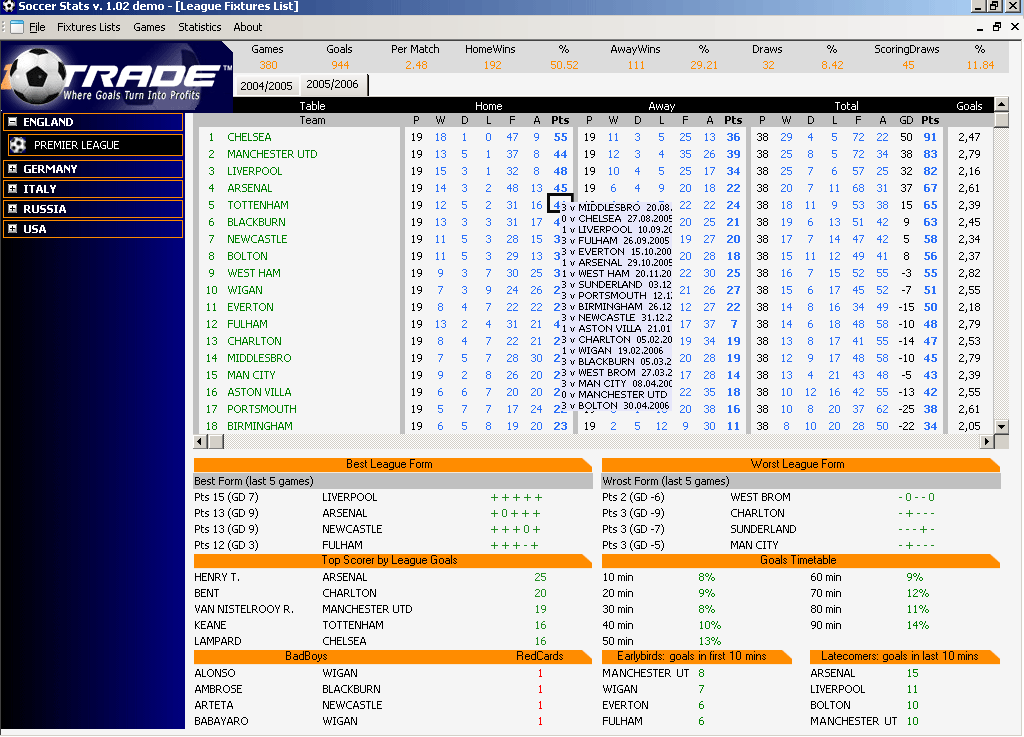Select MAN CITY in the league table

point(251,375)
